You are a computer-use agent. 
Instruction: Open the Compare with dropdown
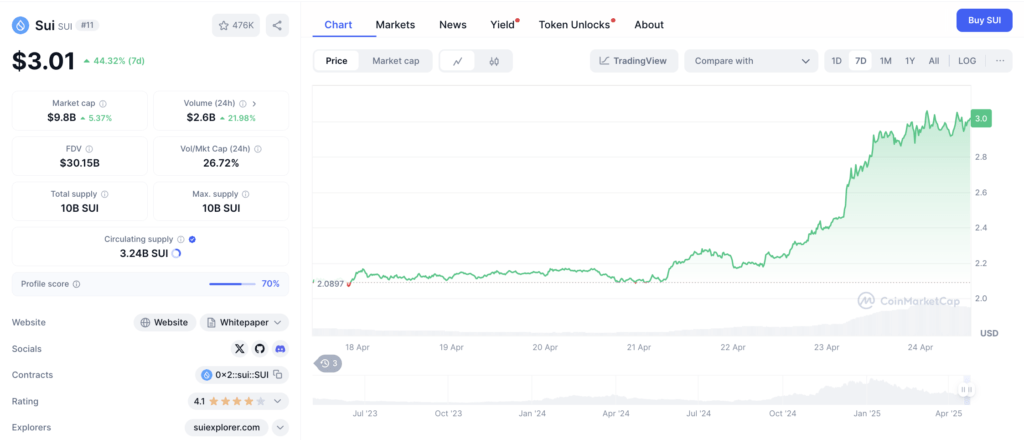[751, 61]
